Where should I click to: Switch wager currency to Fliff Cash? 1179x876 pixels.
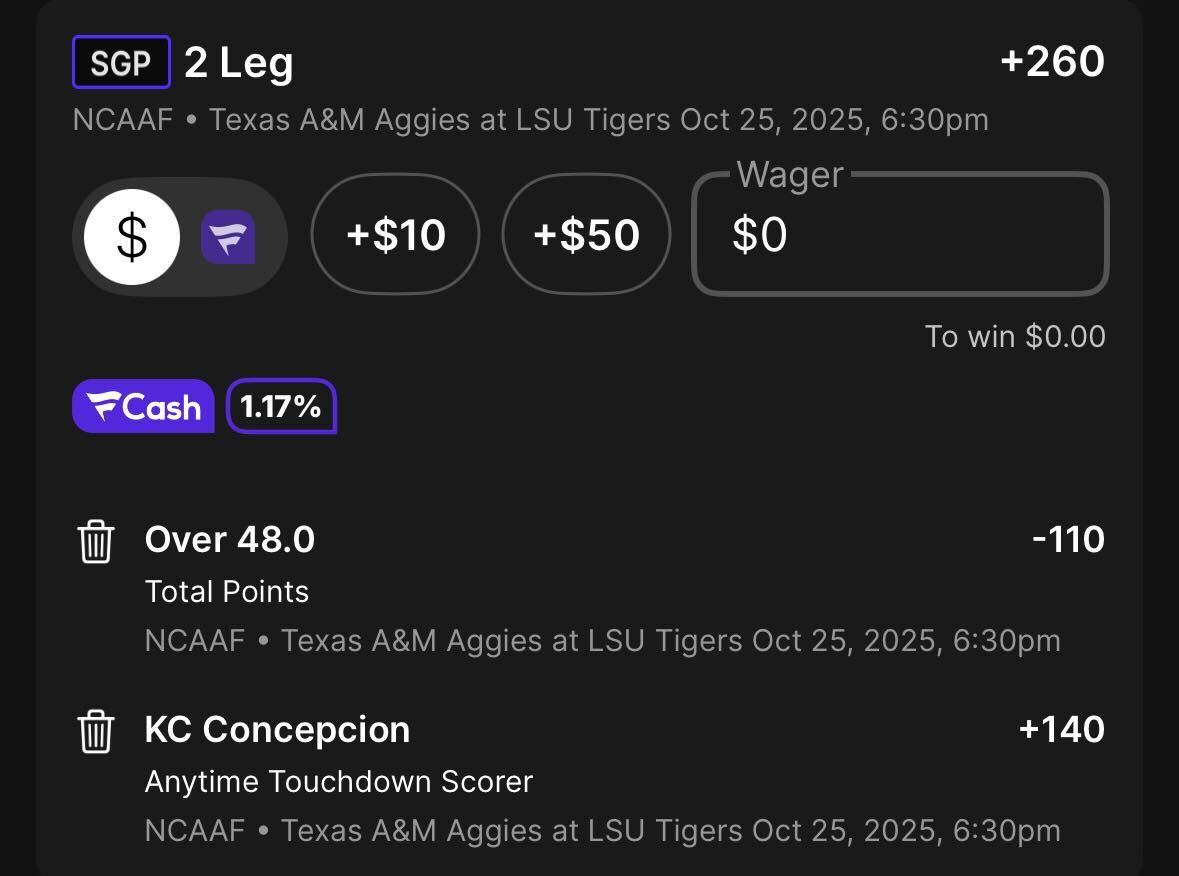tap(228, 237)
